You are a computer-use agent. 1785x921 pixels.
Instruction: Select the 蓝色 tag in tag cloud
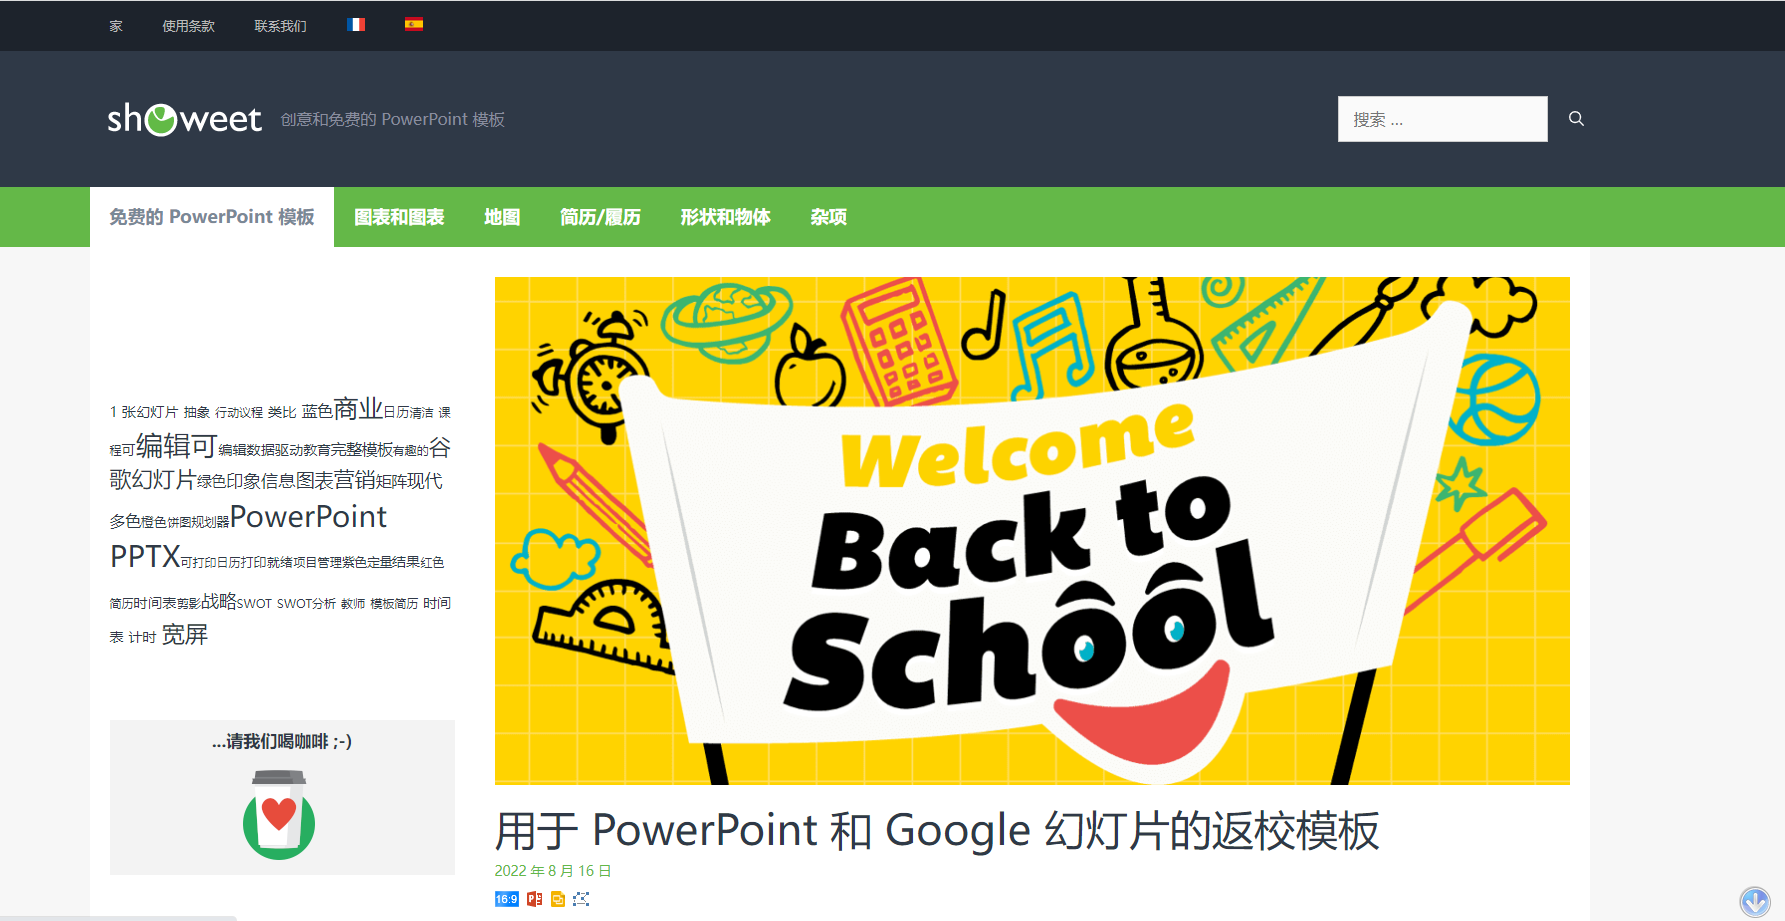(x=317, y=411)
